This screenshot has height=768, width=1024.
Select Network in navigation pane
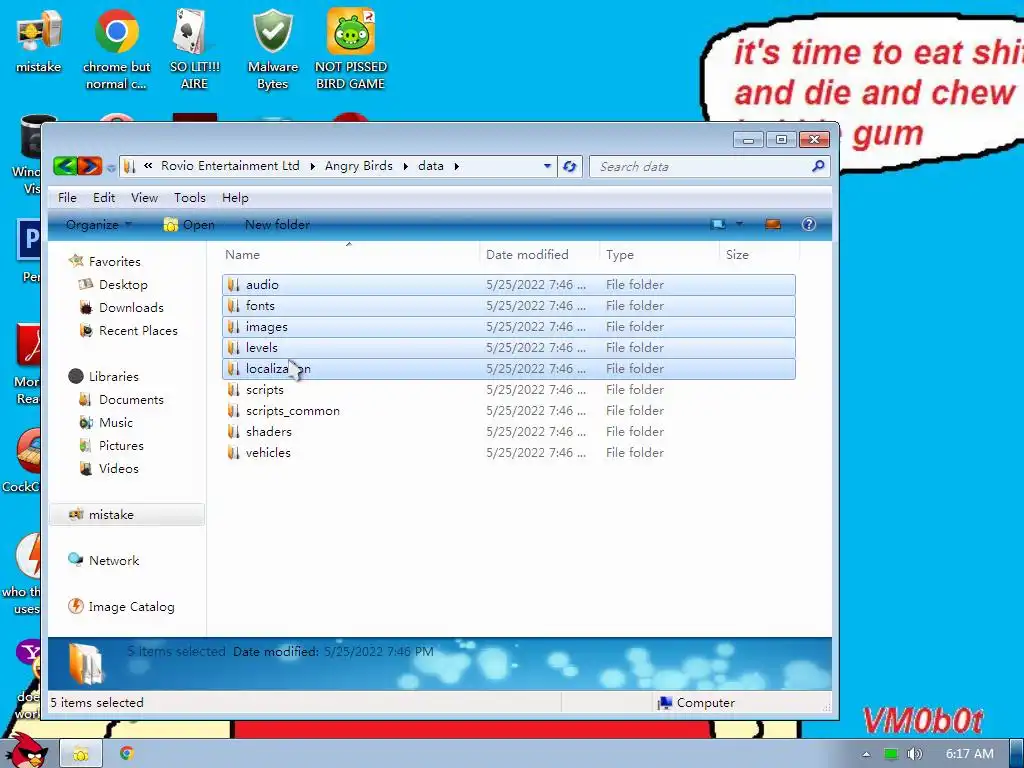[104, 560]
